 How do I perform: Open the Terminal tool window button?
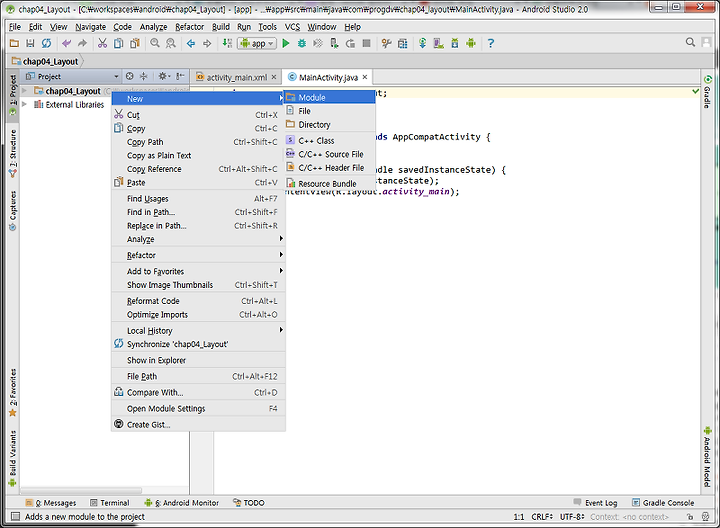point(110,503)
